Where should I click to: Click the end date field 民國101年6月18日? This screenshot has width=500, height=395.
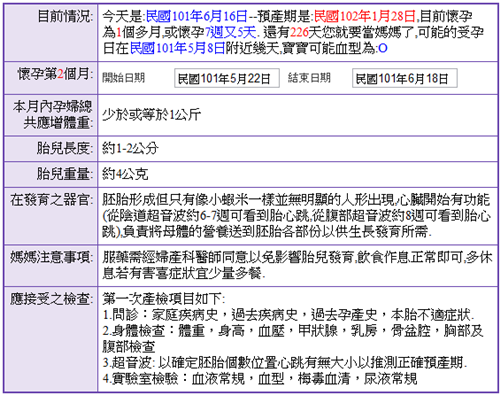405,78
